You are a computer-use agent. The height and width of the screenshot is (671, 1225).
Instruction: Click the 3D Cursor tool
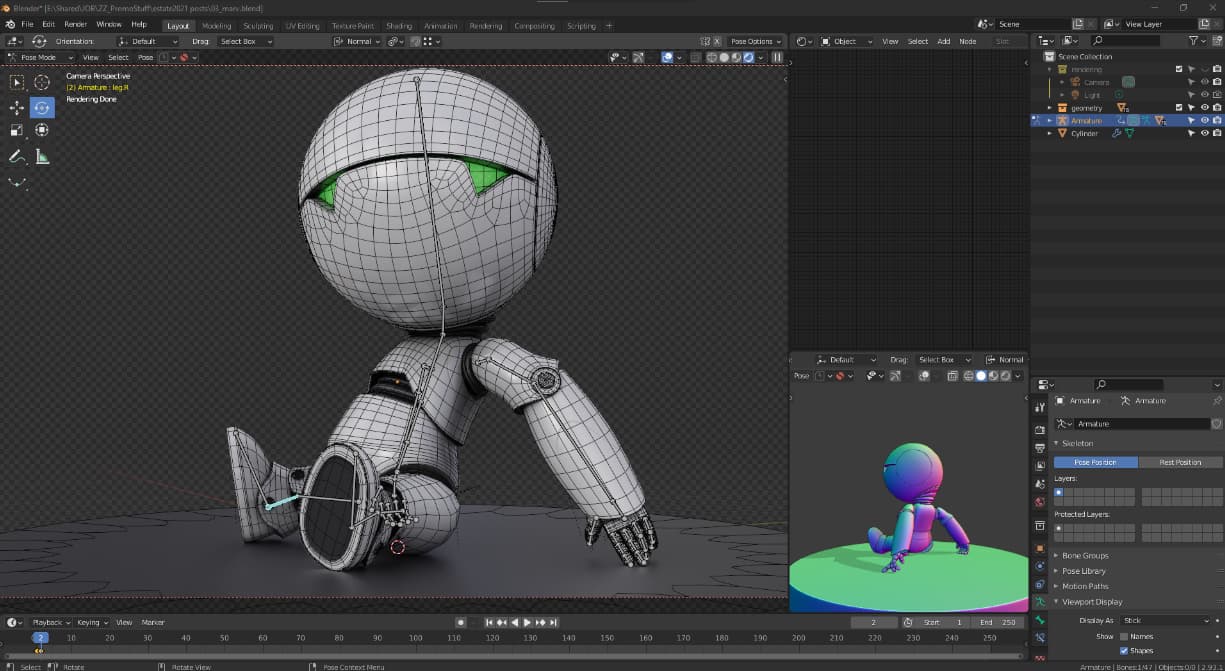pos(42,83)
